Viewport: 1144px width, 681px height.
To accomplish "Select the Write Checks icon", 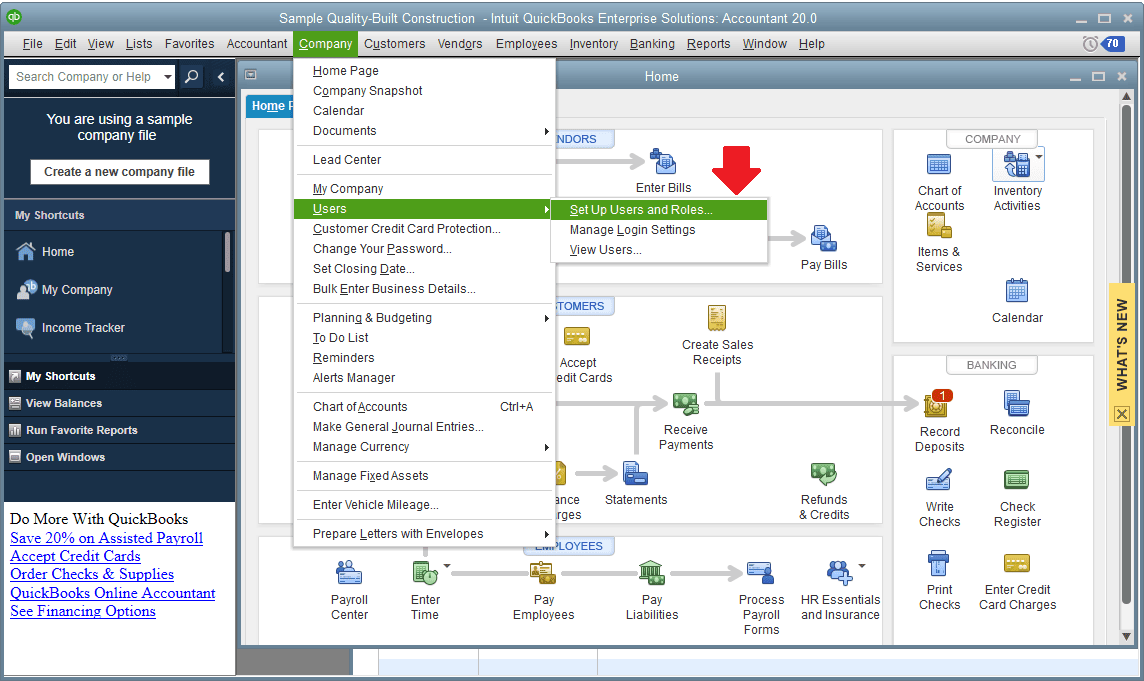I will [939, 481].
